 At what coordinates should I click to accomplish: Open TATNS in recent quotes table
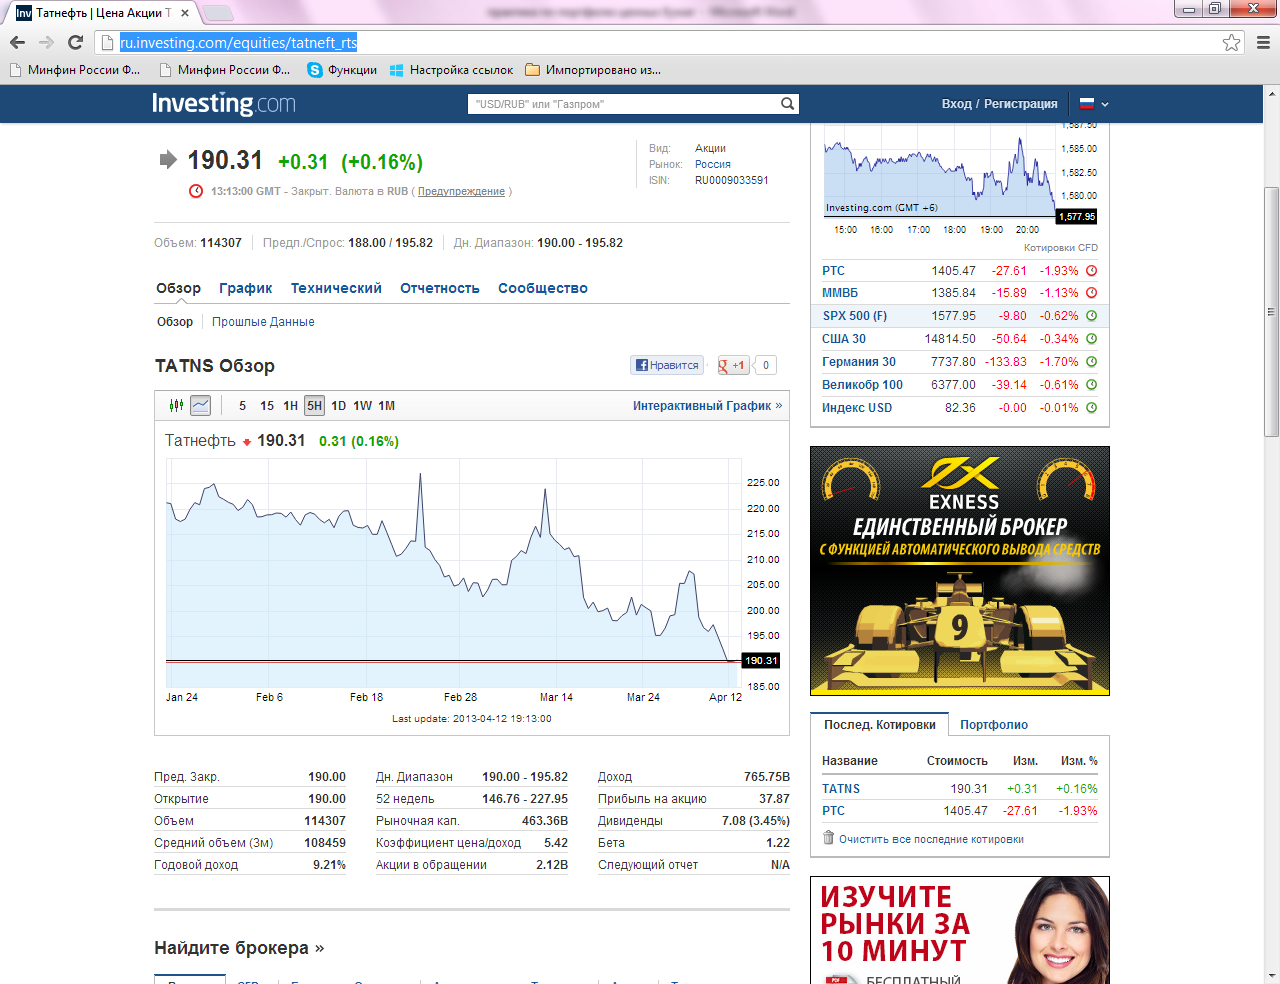point(841,789)
